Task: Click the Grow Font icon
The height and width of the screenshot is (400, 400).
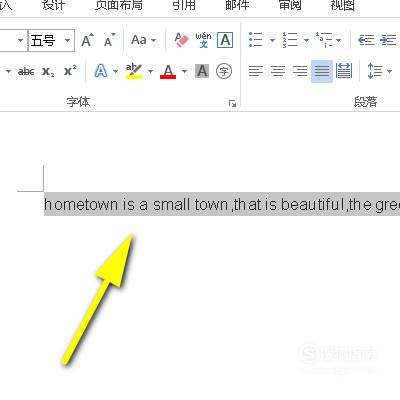Action: tap(88, 40)
